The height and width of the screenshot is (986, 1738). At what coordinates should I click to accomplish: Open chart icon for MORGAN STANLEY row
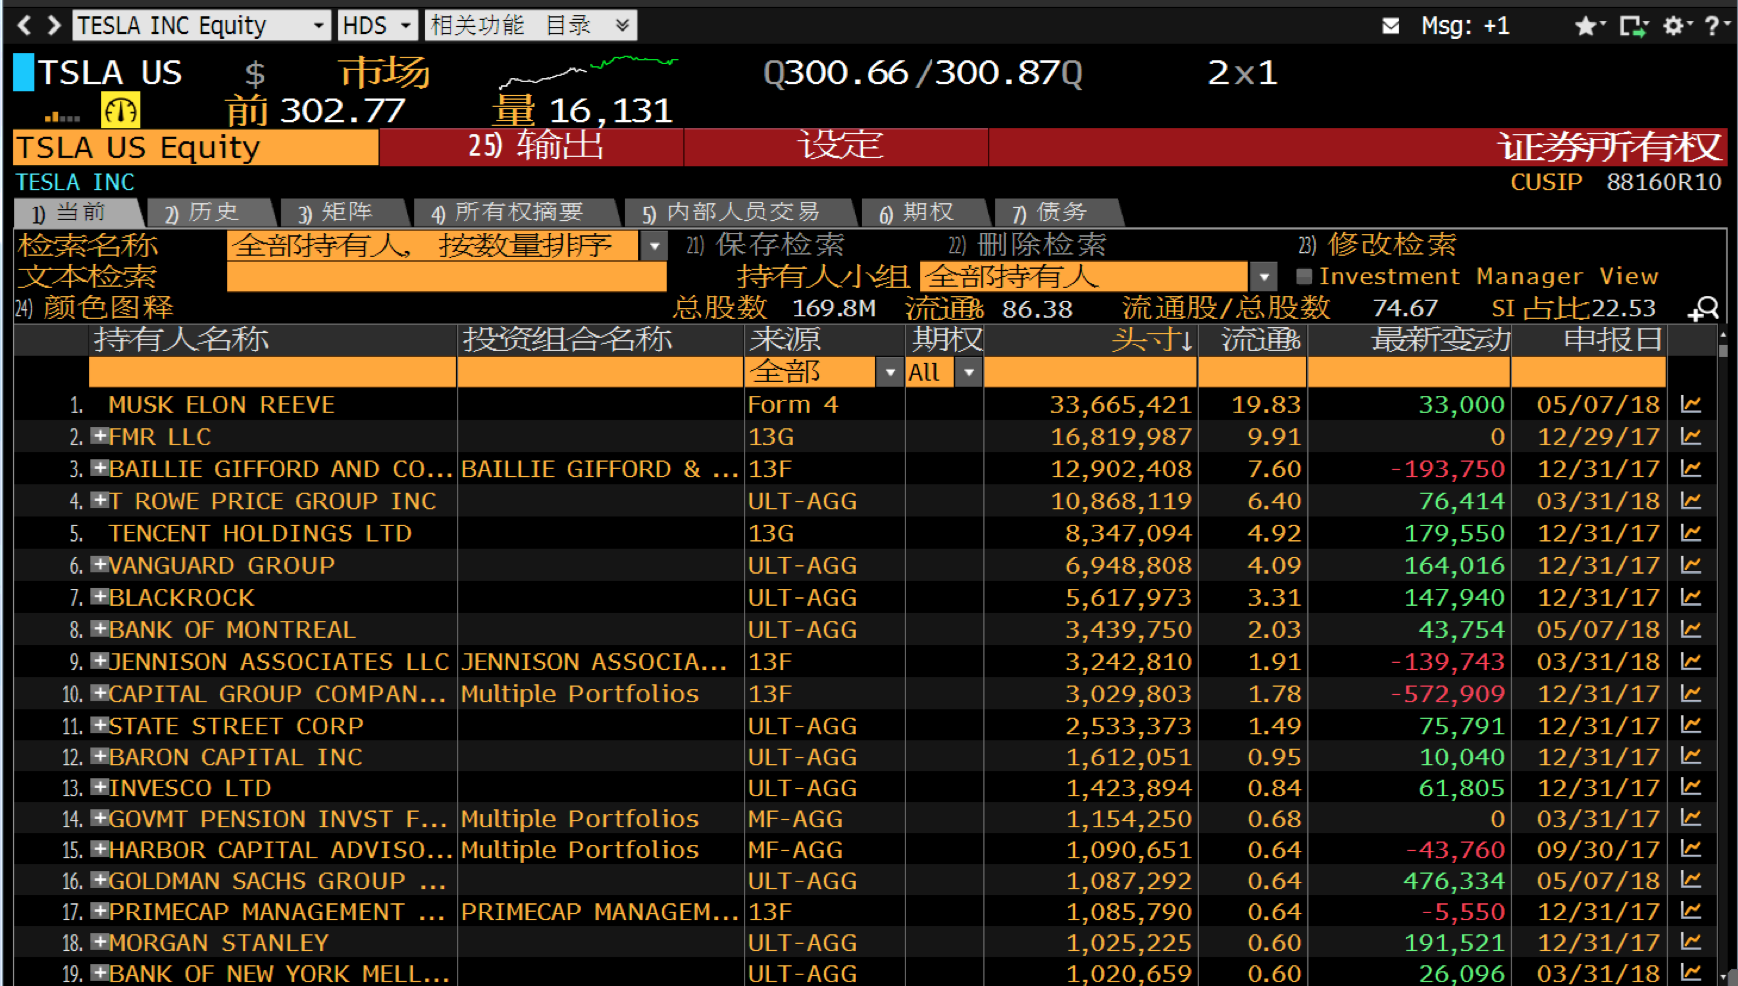[x=1691, y=942]
